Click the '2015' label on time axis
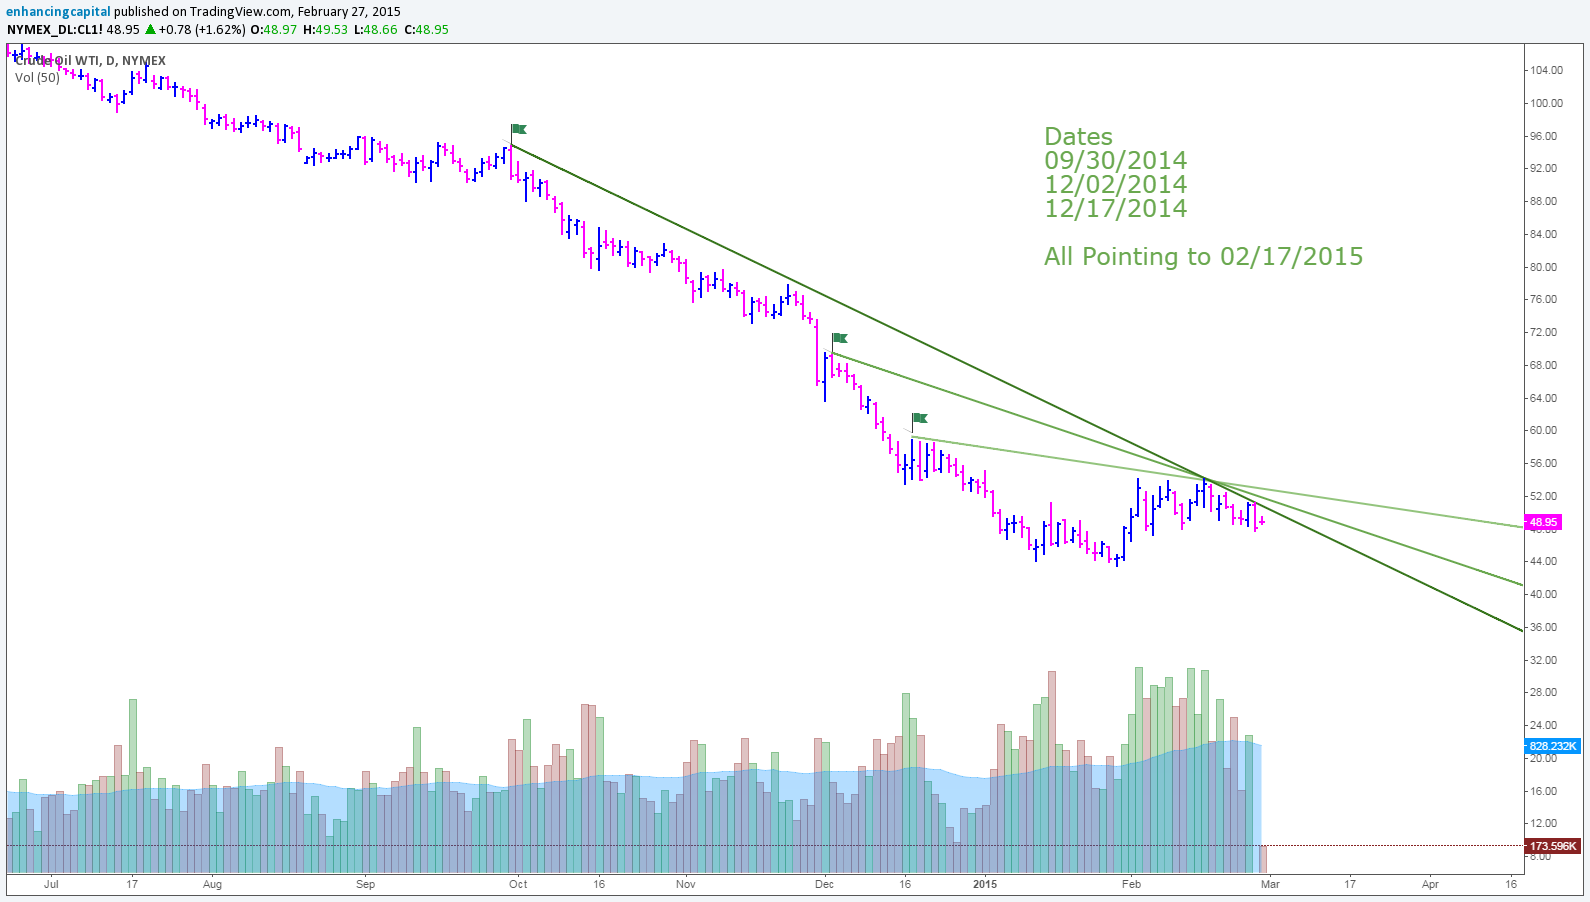The width and height of the screenshot is (1590, 902). point(985,884)
